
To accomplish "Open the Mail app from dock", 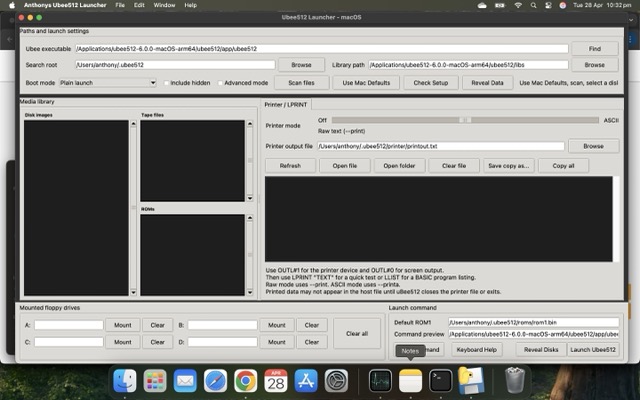I will [x=185, y=381].
